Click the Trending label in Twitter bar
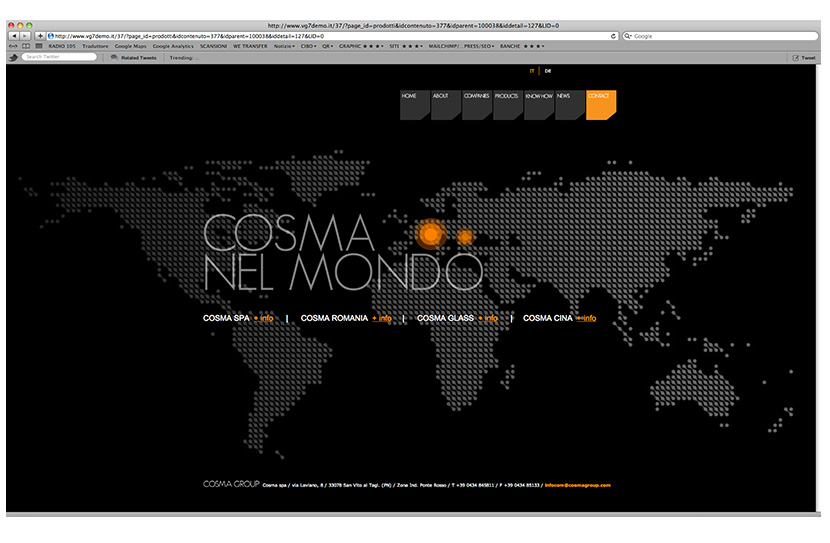This screenshot has width=830, height=543. coord(184,58)
